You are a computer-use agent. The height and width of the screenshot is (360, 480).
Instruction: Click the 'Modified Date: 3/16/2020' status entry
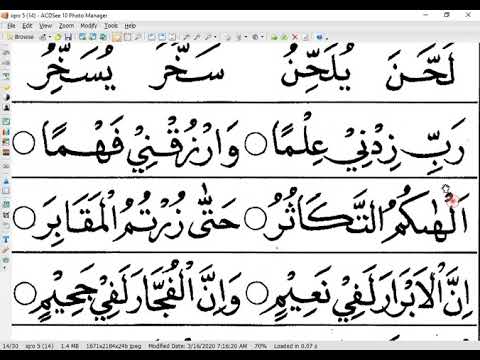tap(198, 346)
